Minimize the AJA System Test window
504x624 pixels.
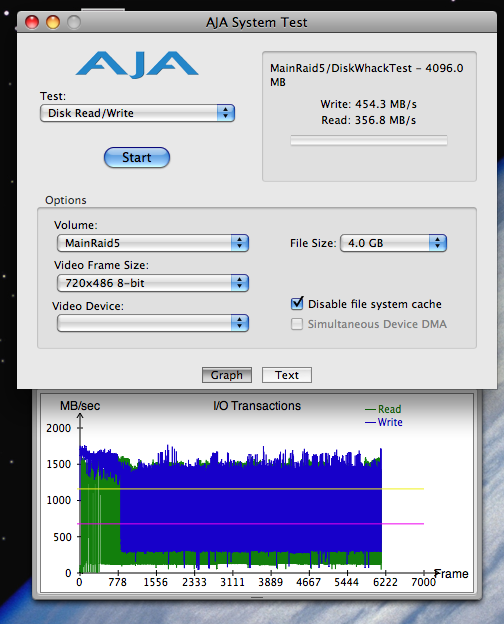(x=53, y=22)
